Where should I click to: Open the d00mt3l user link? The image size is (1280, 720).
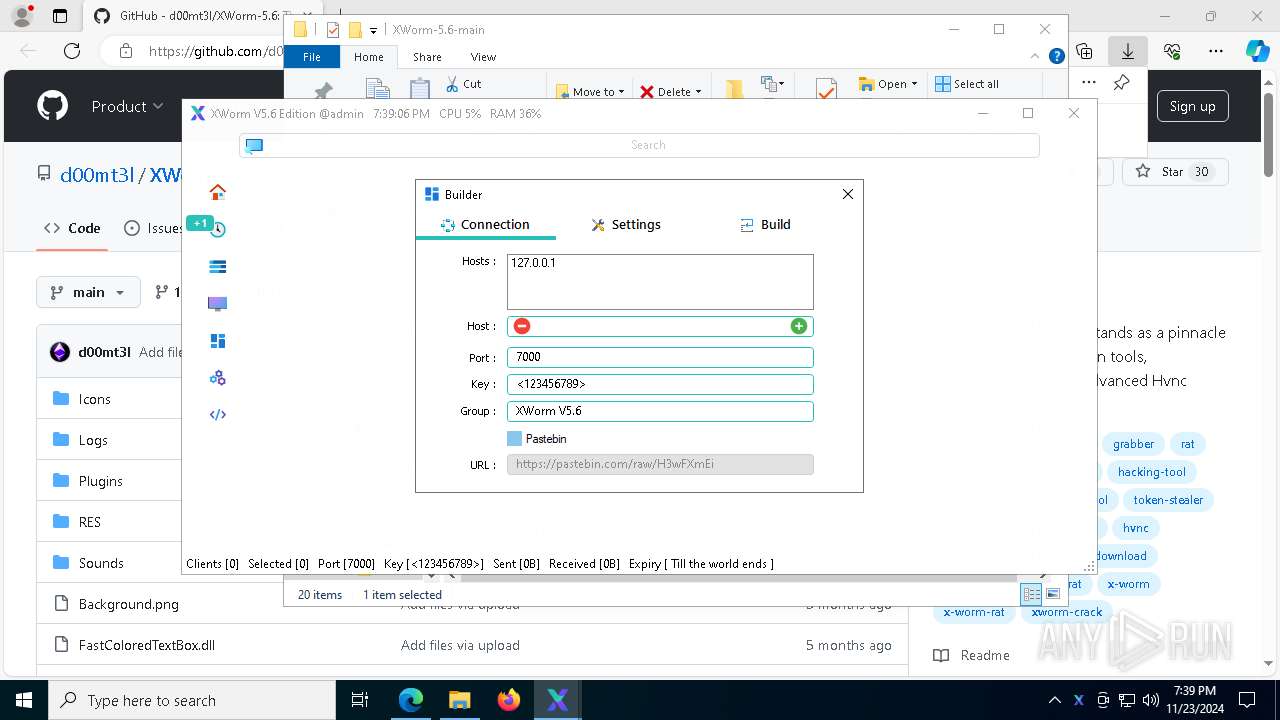click(97, 175)
